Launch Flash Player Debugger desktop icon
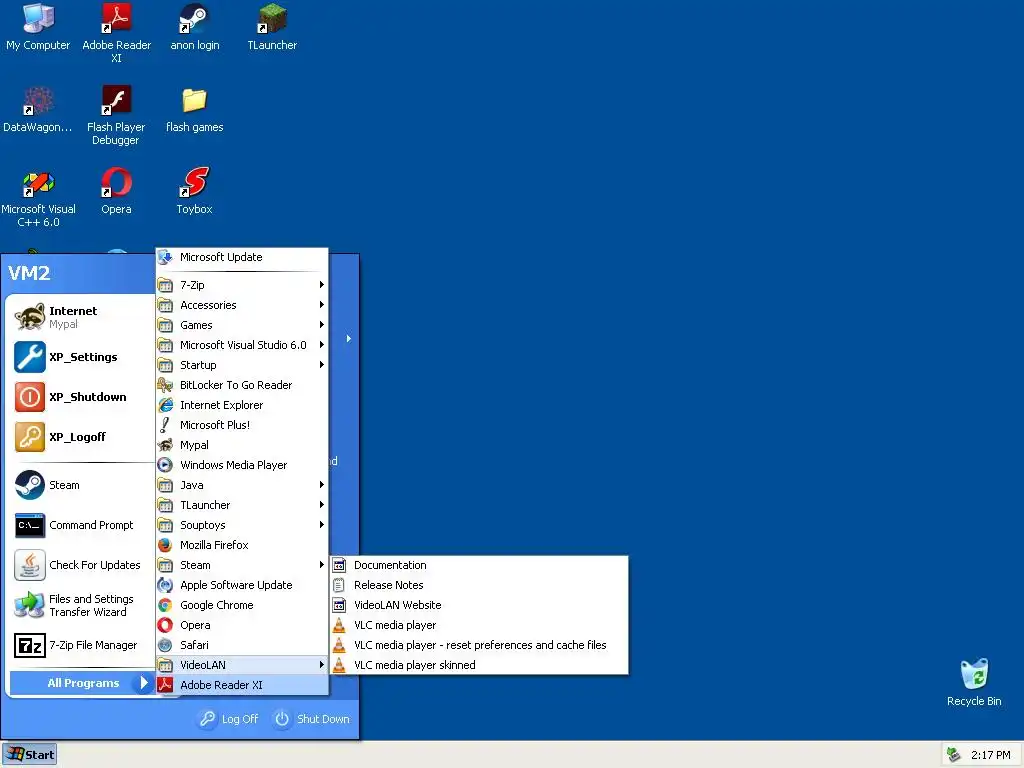The image size is (1024, 768). tap(116, 115)
